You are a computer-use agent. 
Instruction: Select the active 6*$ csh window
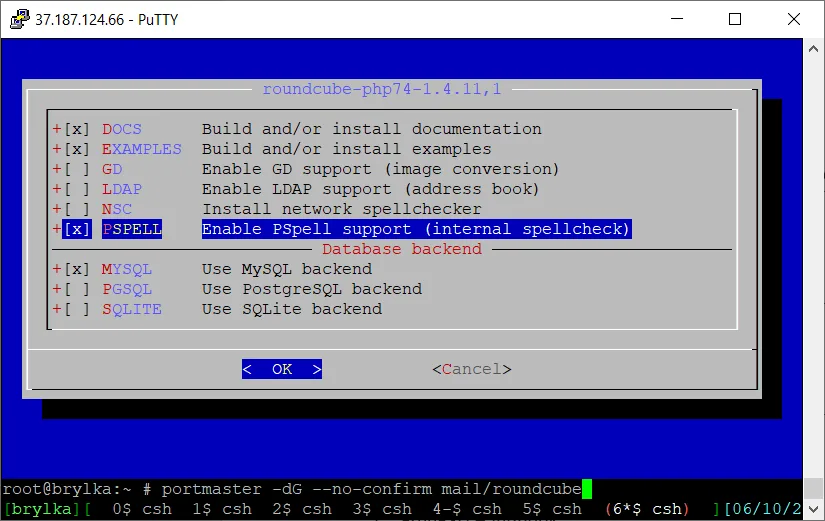pyautogui.click(x=647, y=509)
